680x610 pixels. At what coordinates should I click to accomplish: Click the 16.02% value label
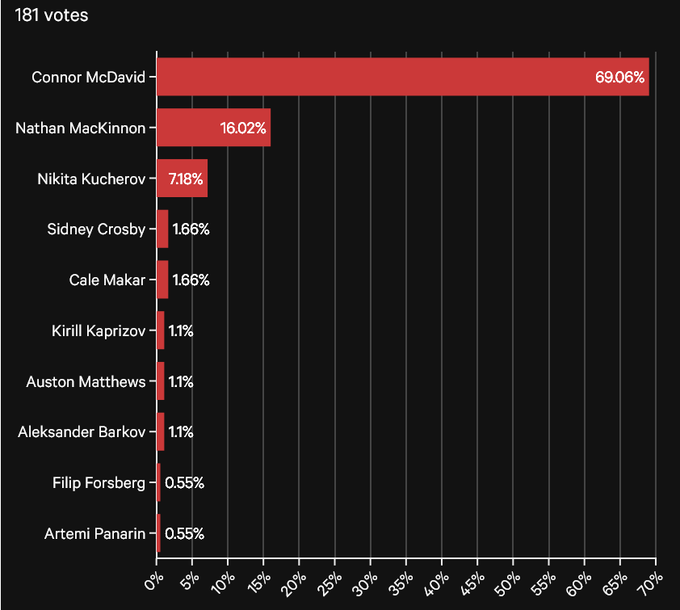242,128
